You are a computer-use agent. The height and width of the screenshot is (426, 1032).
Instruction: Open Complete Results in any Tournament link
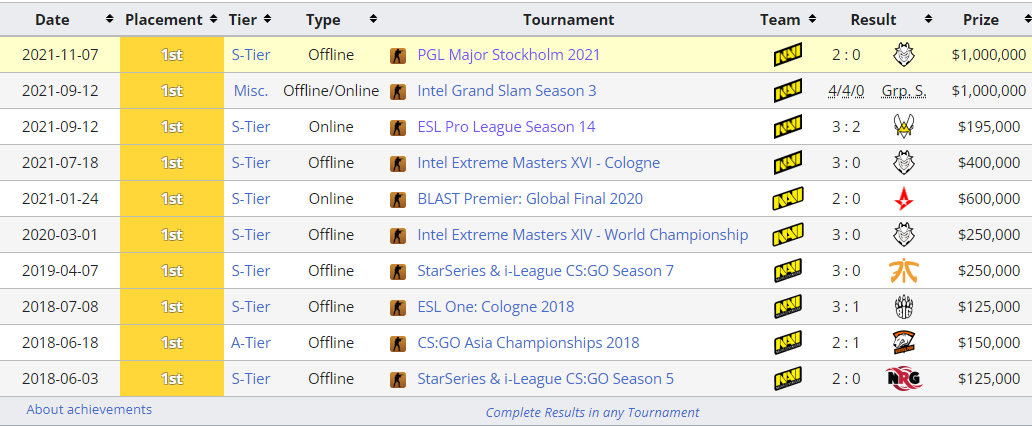(x=592, y=412)
